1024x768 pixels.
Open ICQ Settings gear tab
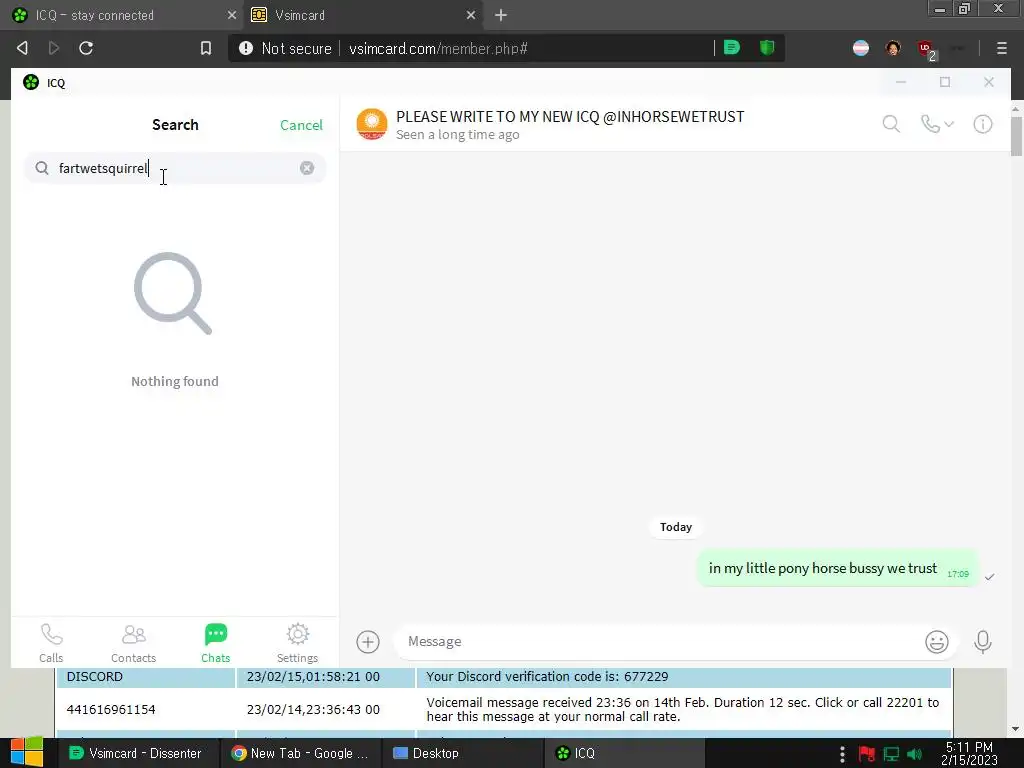297,643
